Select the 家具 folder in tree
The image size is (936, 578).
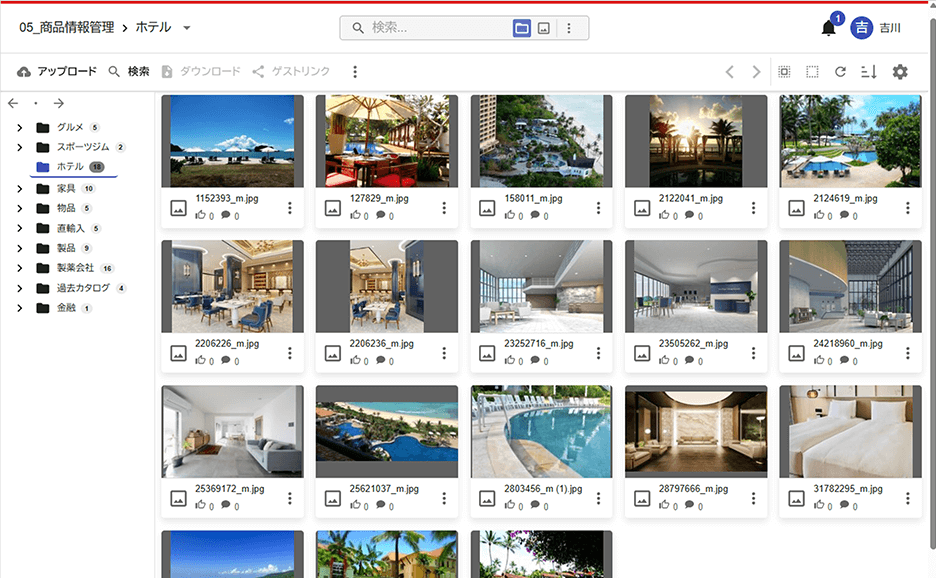click(66, 188)
